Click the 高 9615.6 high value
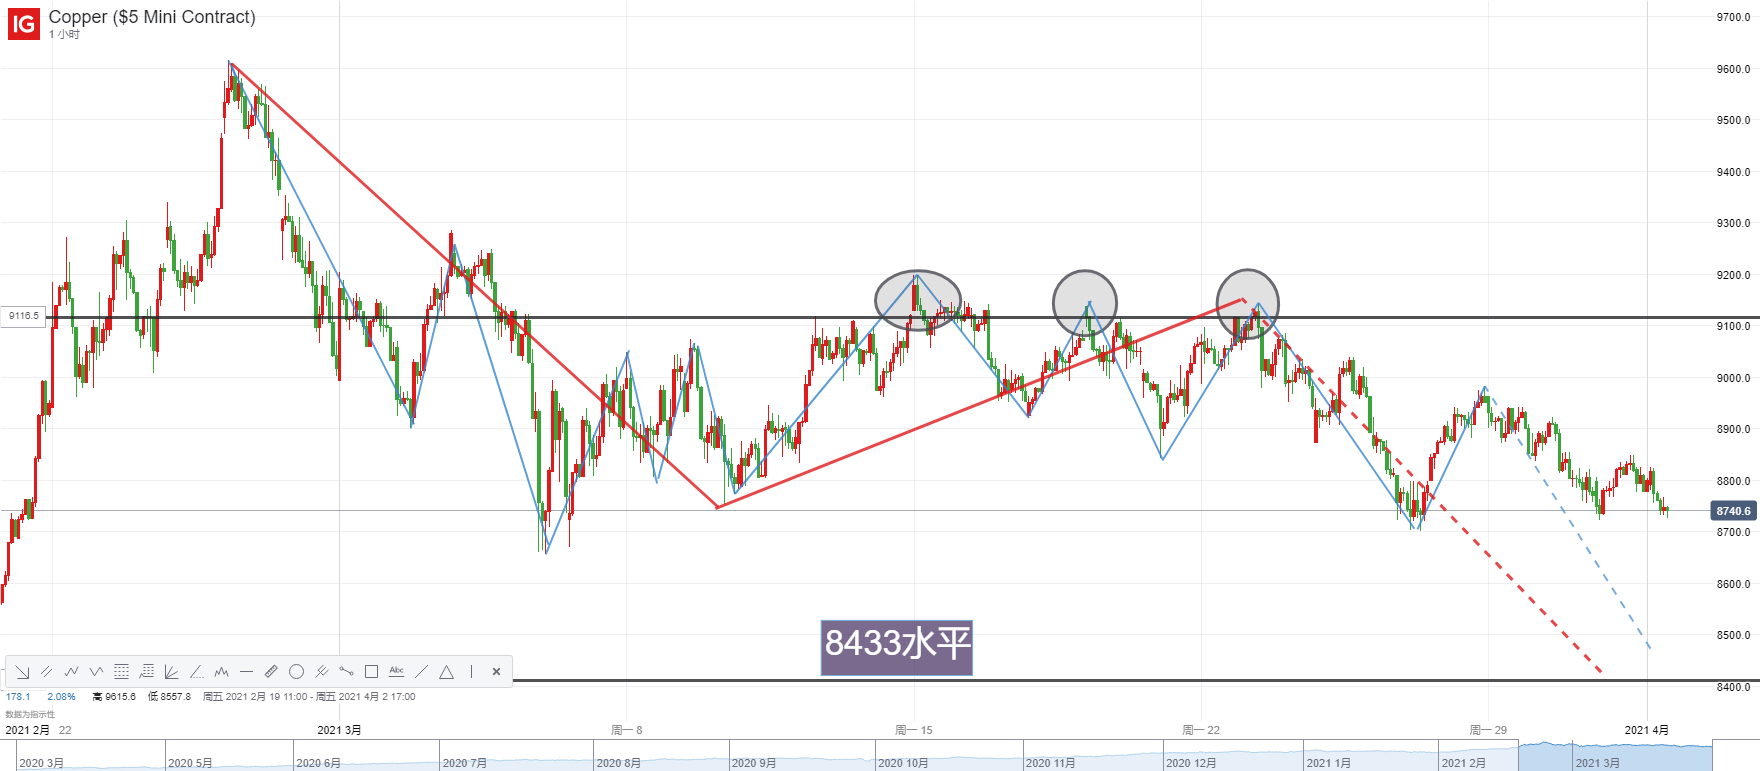1760x771 pixels. click(x=114, y=697)
